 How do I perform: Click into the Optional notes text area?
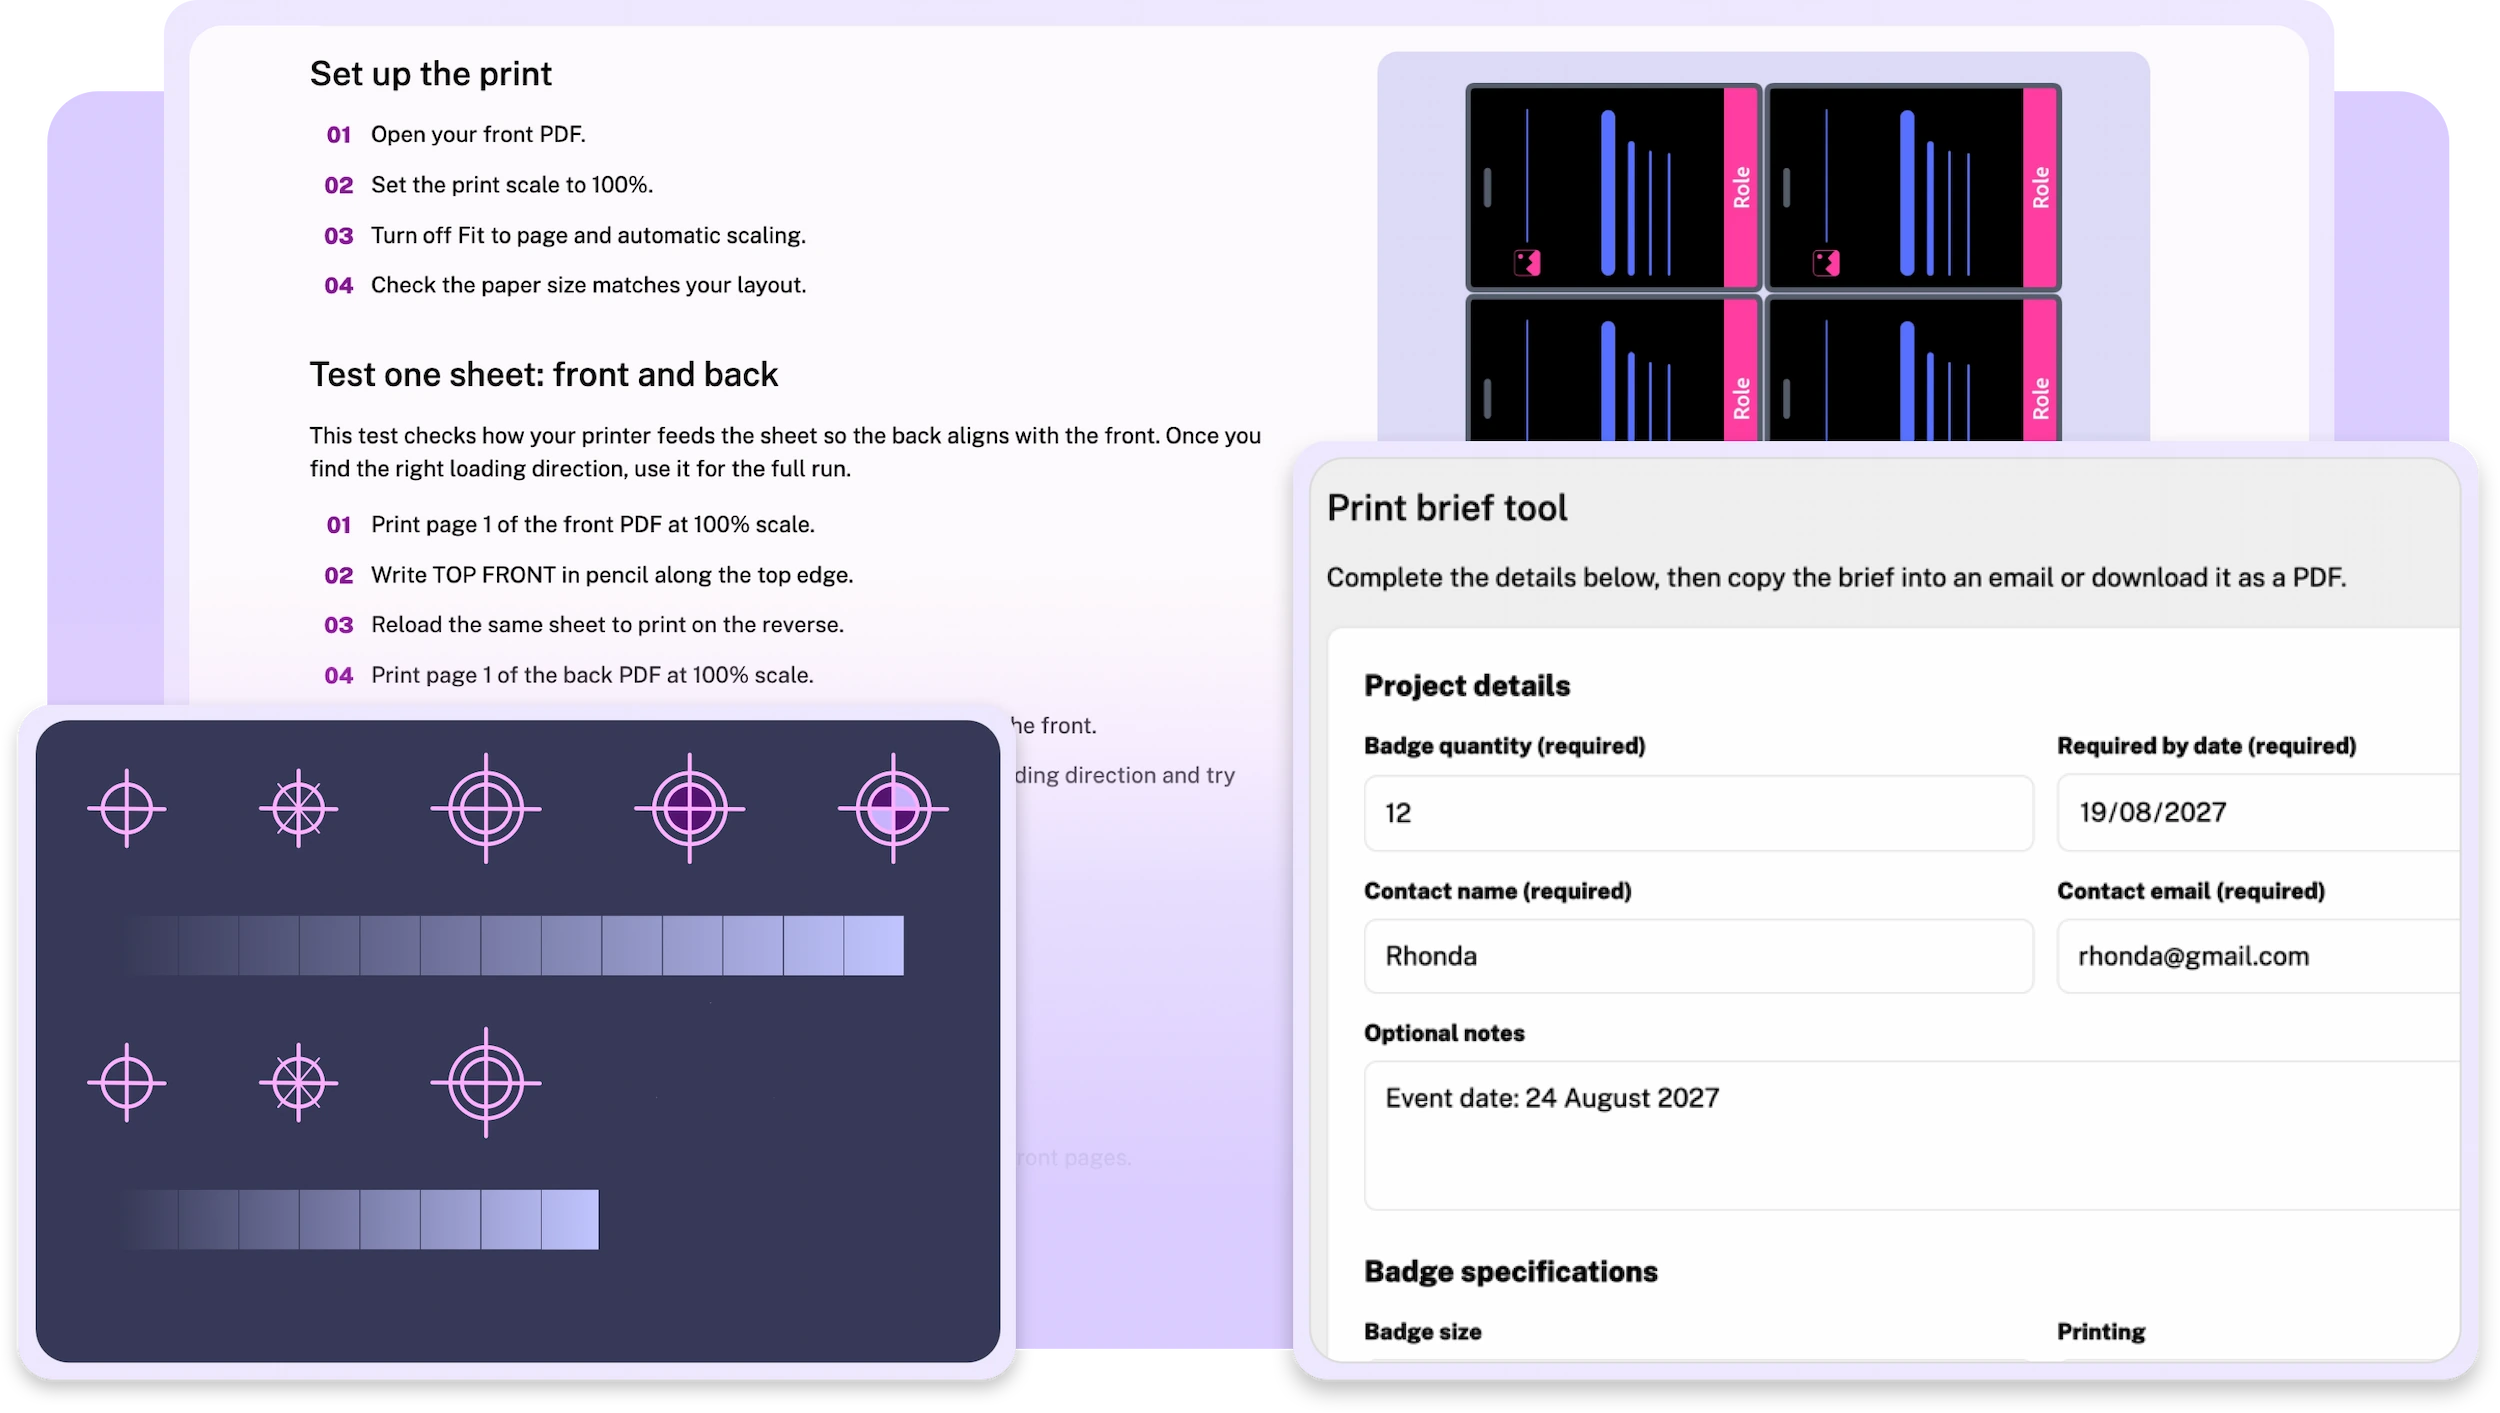pyautogui.click(x=1912, y=1136)
